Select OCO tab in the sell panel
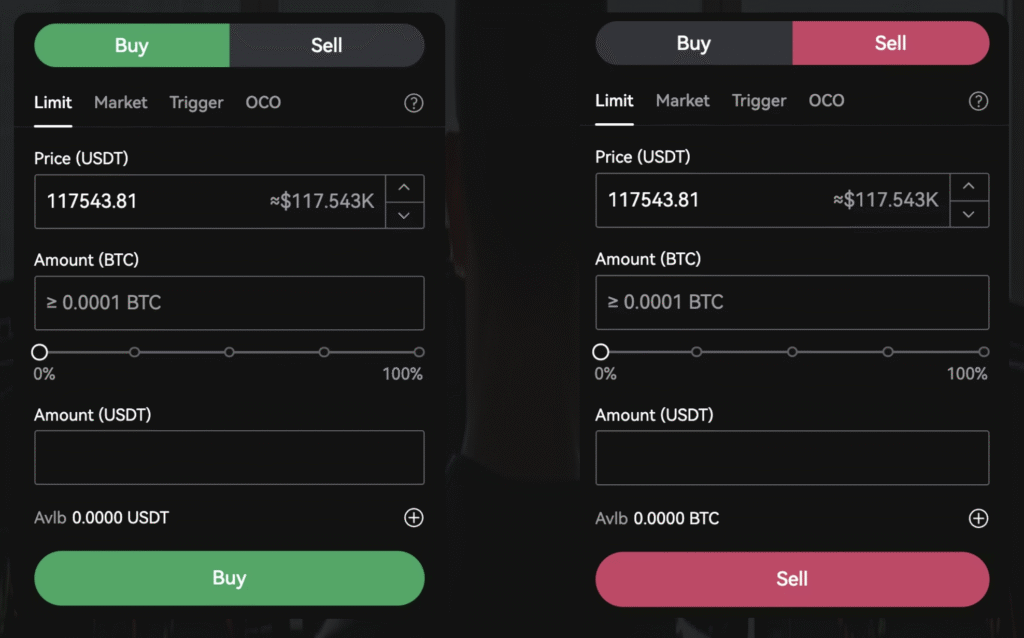The height and width of the screenshot is (638, 1024). 826,100
